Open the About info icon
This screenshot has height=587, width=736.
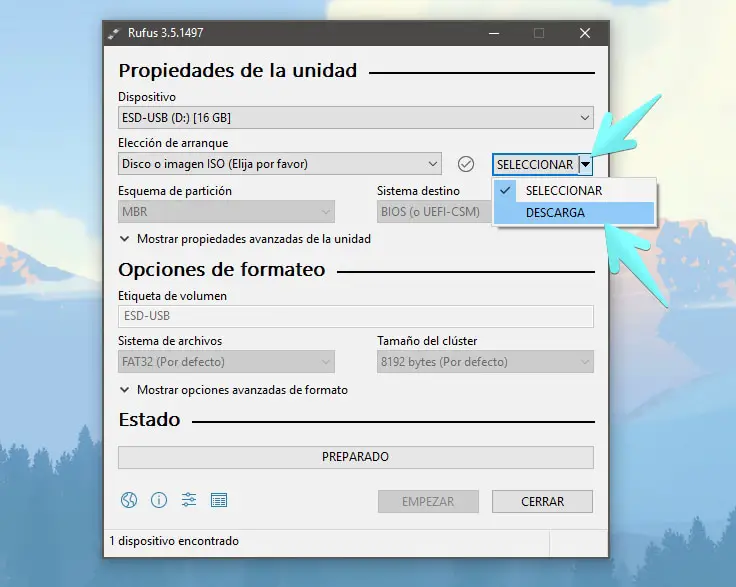coord(159,500)
